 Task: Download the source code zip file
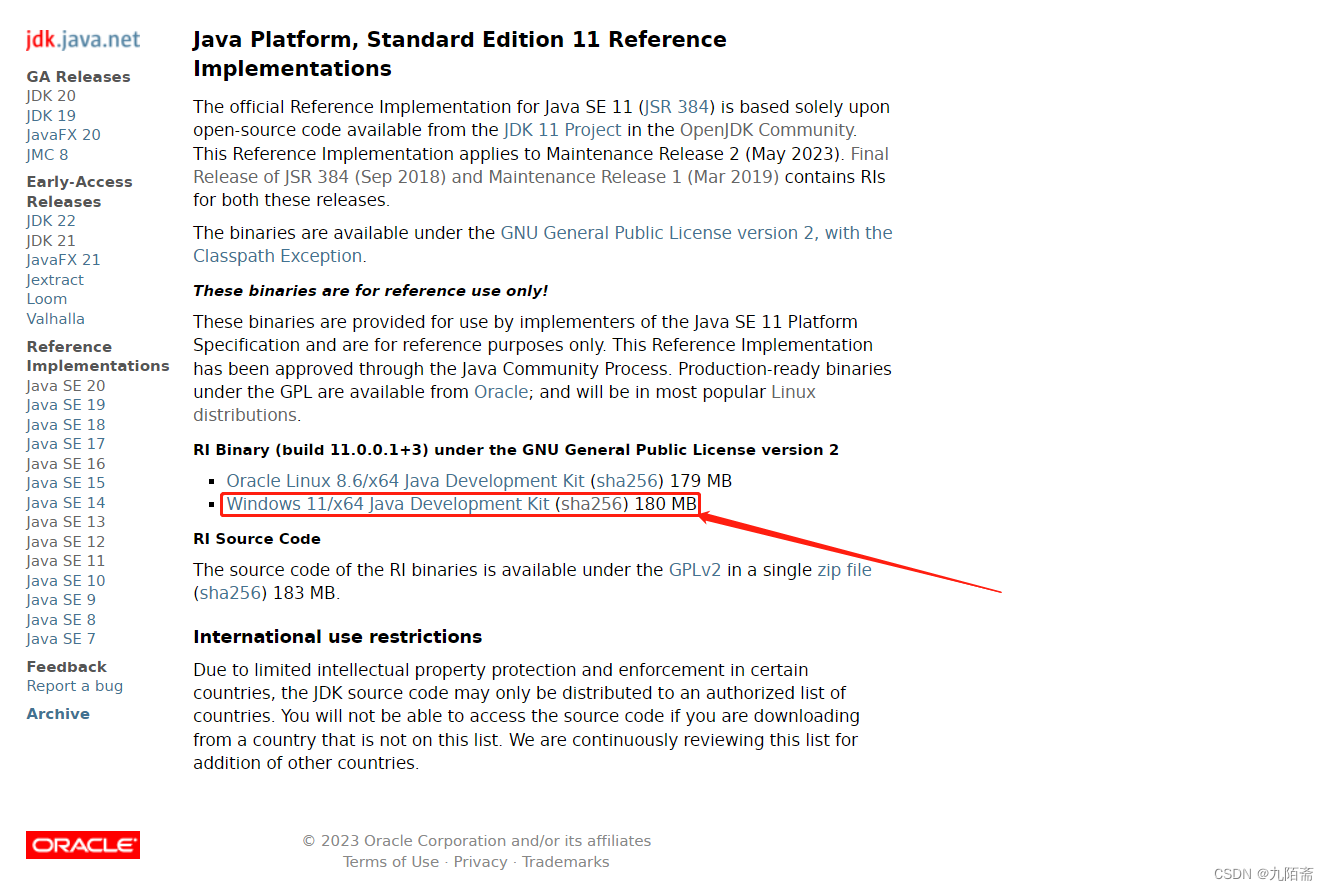(844, 570)
